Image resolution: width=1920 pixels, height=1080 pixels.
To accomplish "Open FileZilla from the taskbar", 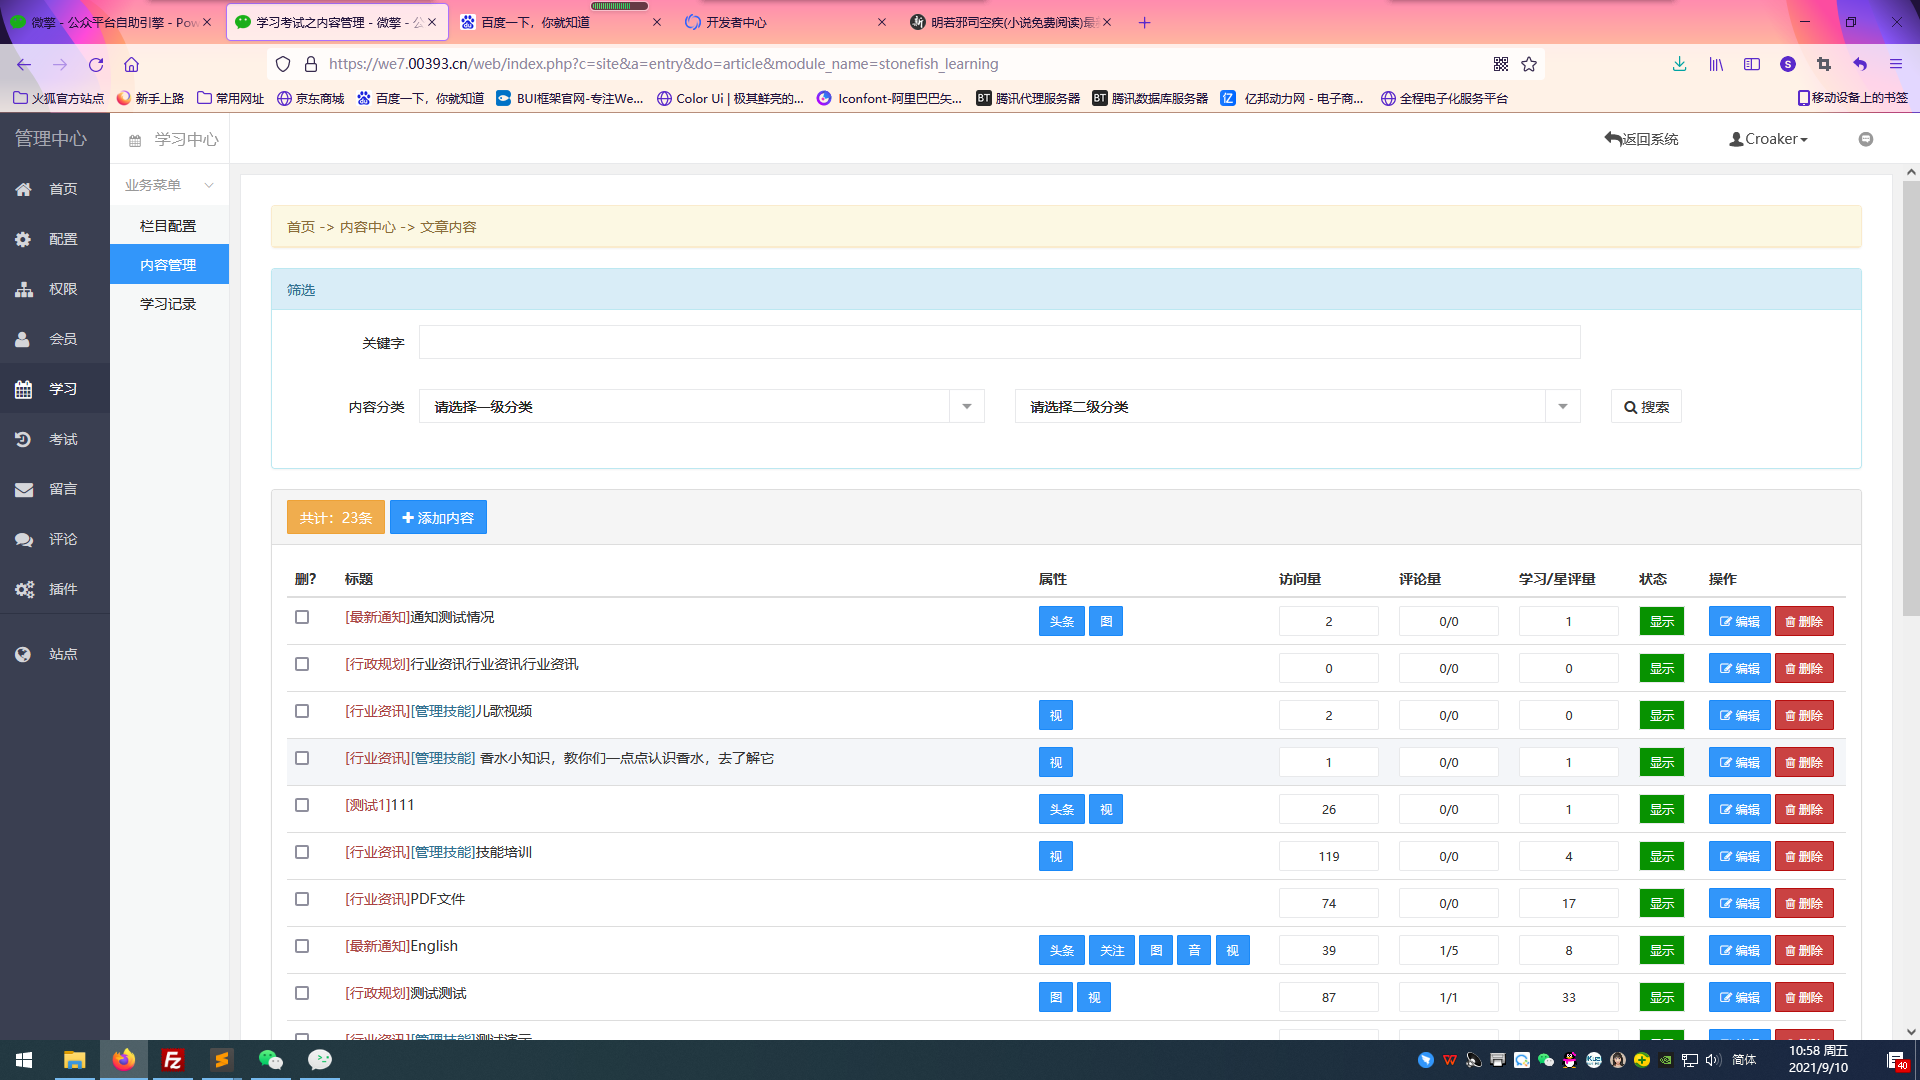I will [x=173, y=1060].
